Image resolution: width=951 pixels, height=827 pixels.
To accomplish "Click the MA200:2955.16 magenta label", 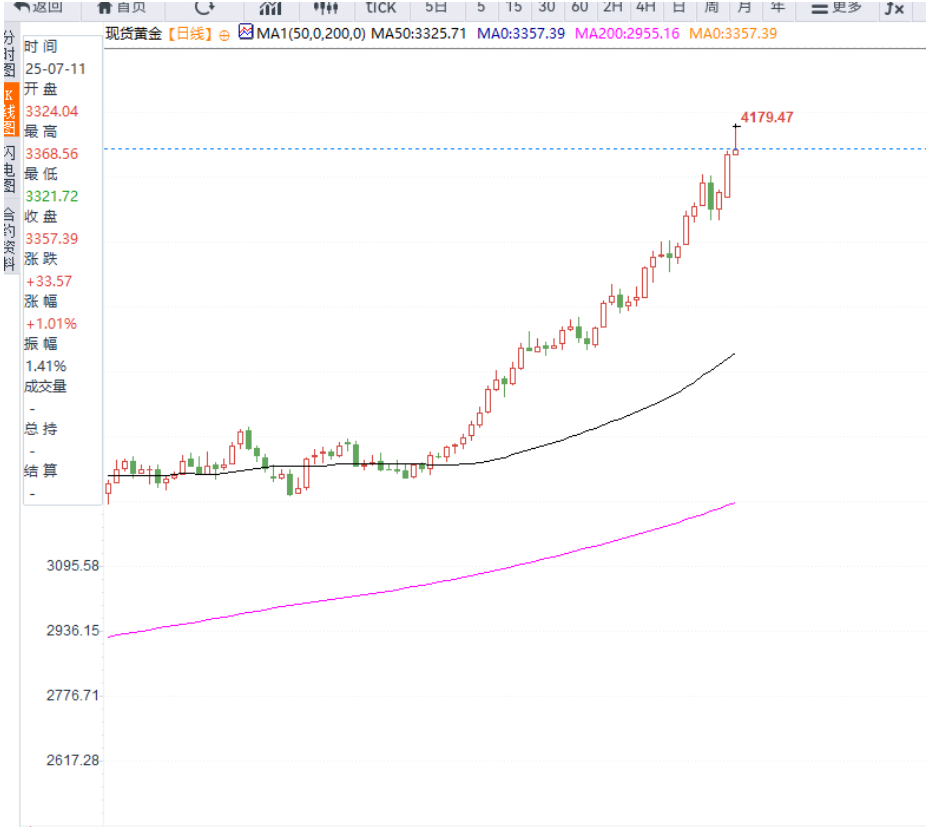I will 625,33.
